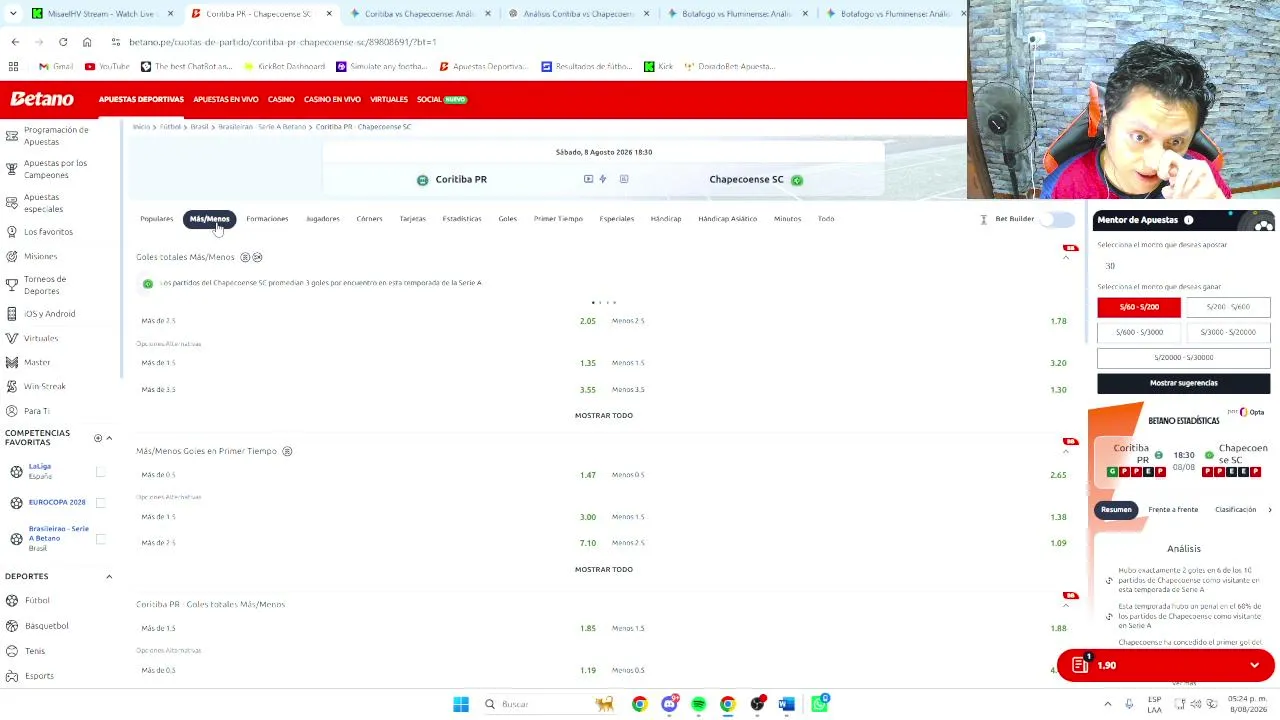
Task: Tick the LaLiga favorite checkbox
Action: point(100,472)
